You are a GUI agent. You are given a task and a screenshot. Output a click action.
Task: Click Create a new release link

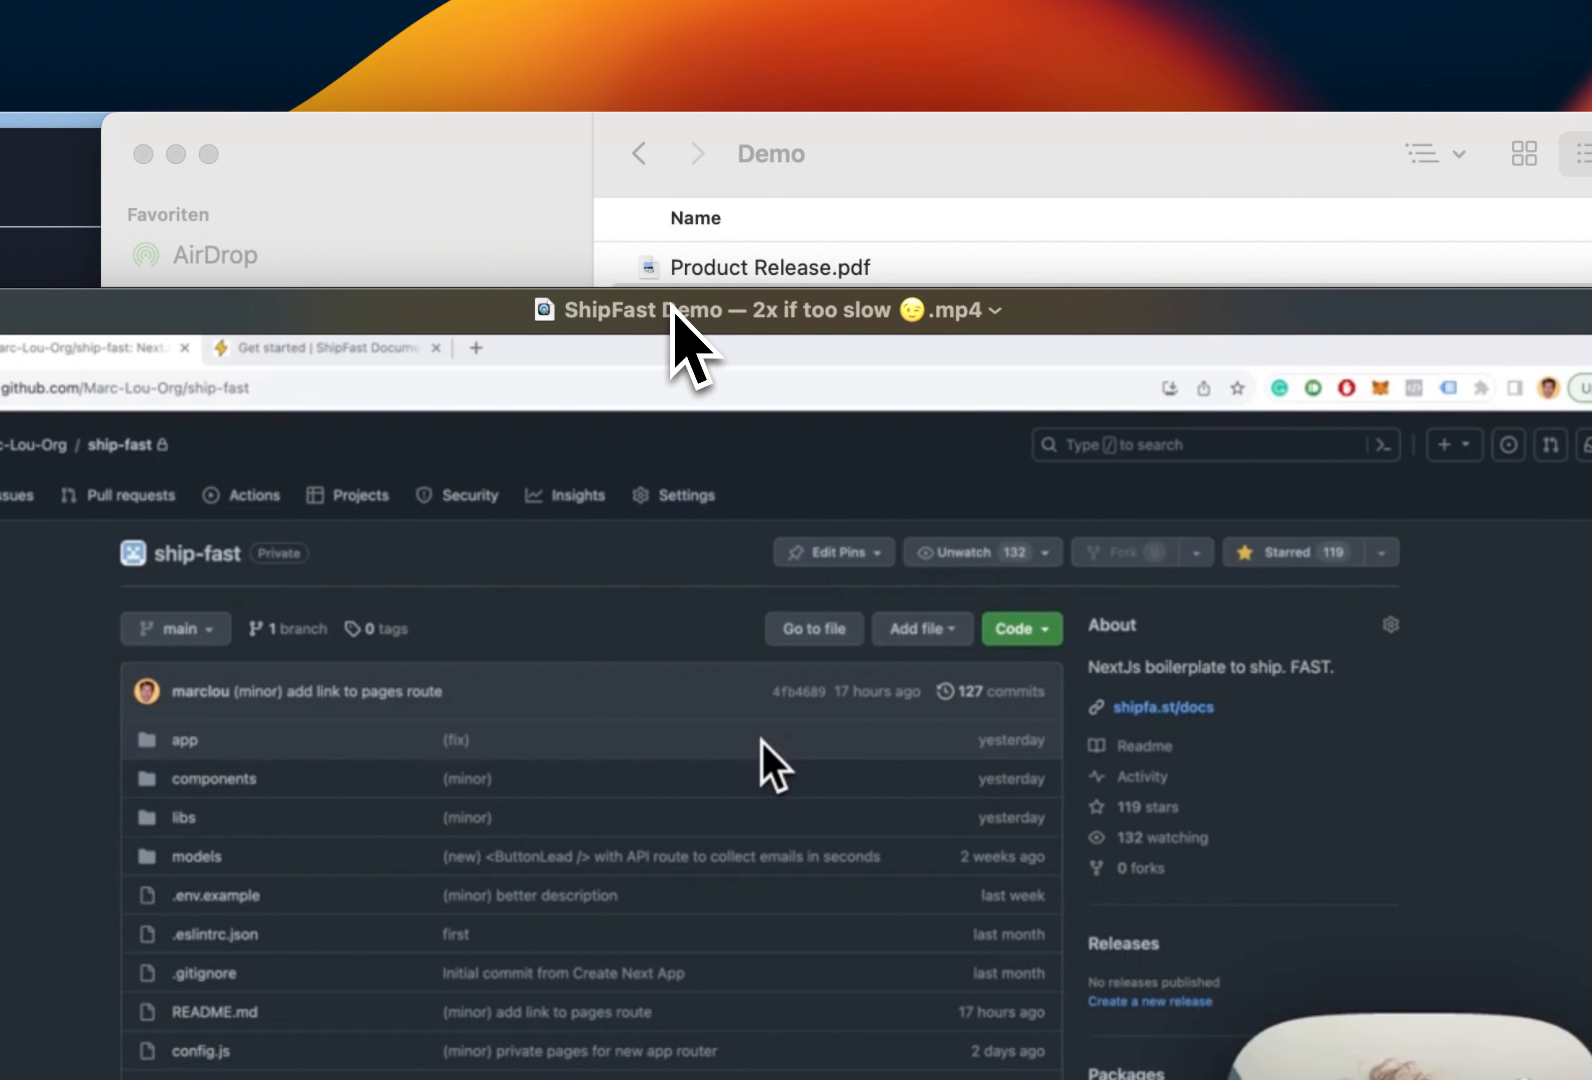coord(1150,1001)
